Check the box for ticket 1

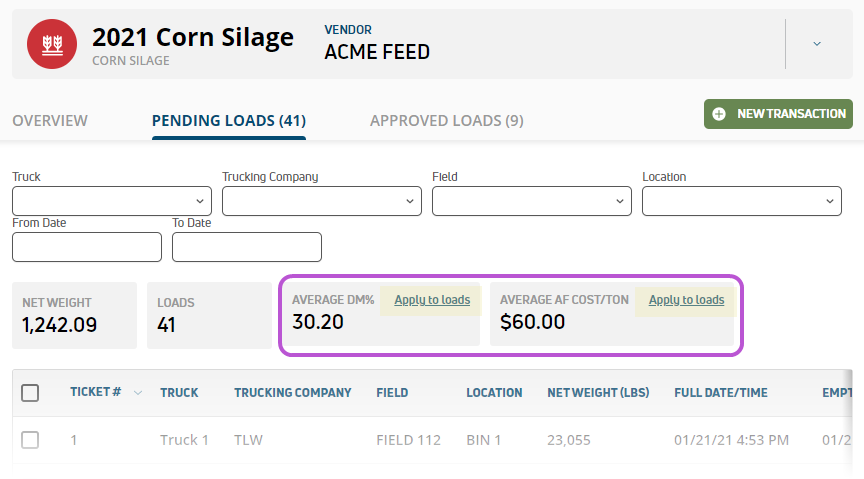click(30, 440)
